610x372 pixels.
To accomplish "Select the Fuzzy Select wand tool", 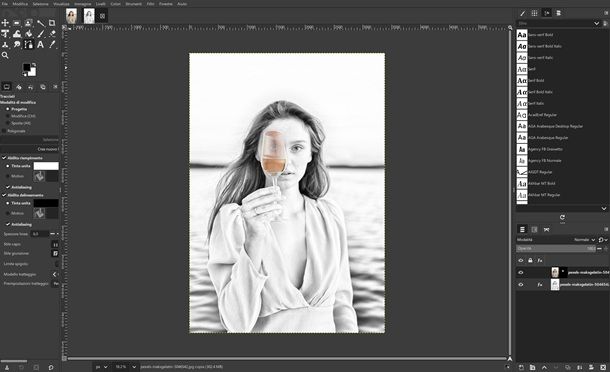I will 40,23.
